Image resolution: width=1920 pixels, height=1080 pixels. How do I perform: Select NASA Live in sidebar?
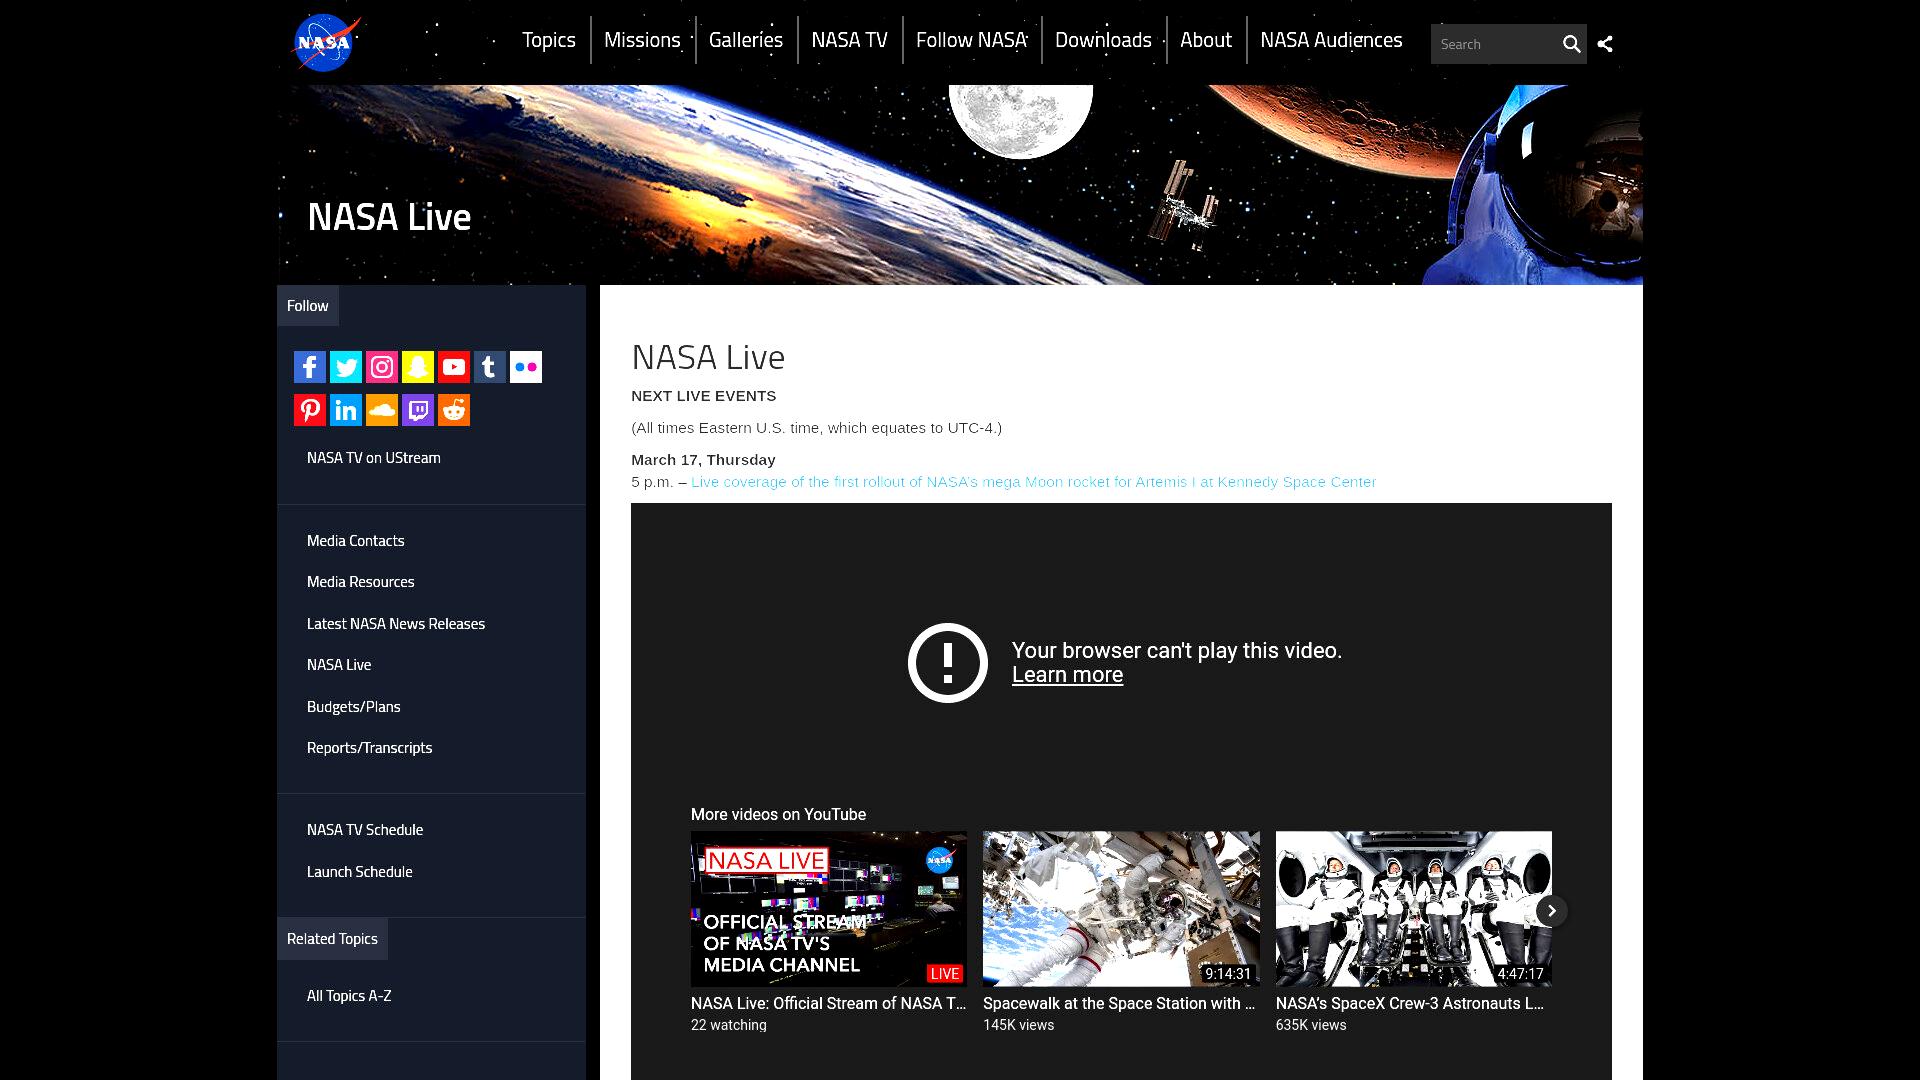pos(339,665)
